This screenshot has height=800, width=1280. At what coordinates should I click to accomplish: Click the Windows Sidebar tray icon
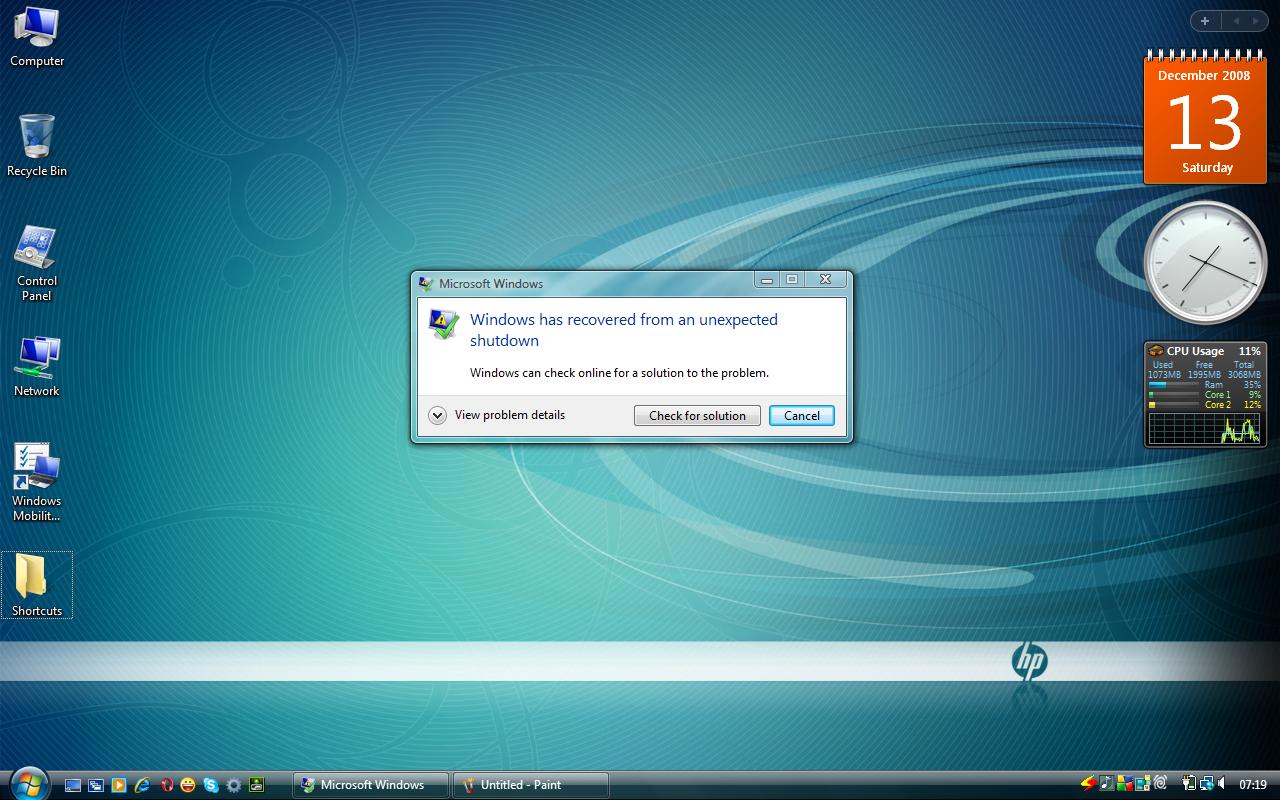pos(1143,783)
